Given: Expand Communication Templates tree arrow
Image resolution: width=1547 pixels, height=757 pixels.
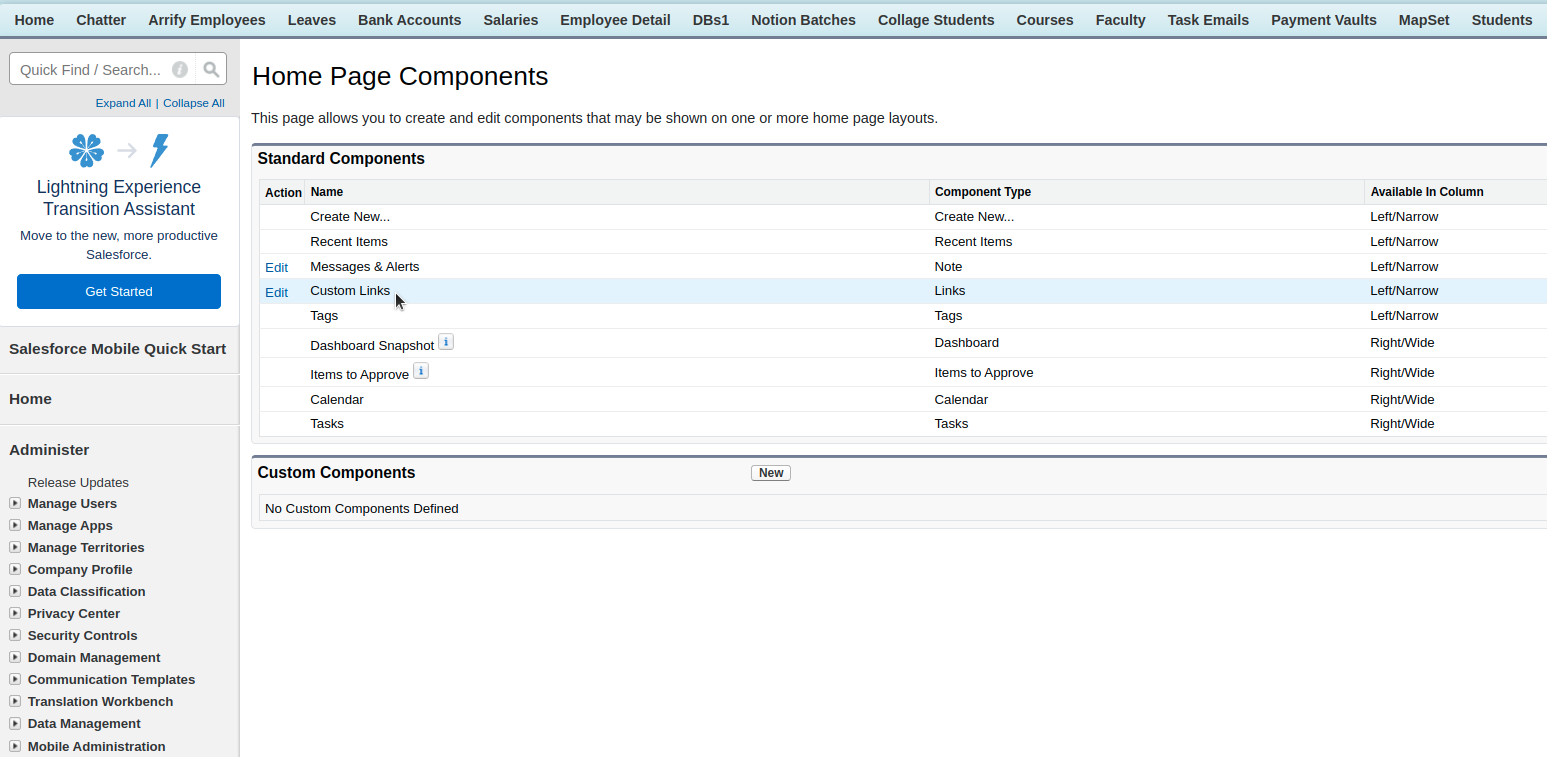Looking at the screenshot, I should [15, 679].
